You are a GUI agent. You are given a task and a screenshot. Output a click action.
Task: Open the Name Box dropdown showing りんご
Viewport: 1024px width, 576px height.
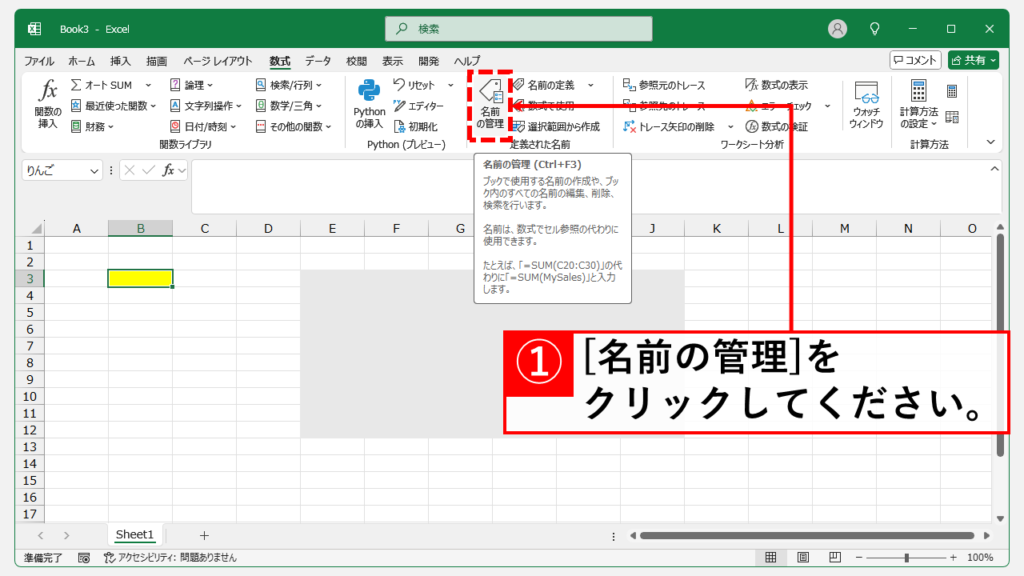[95, 171]
